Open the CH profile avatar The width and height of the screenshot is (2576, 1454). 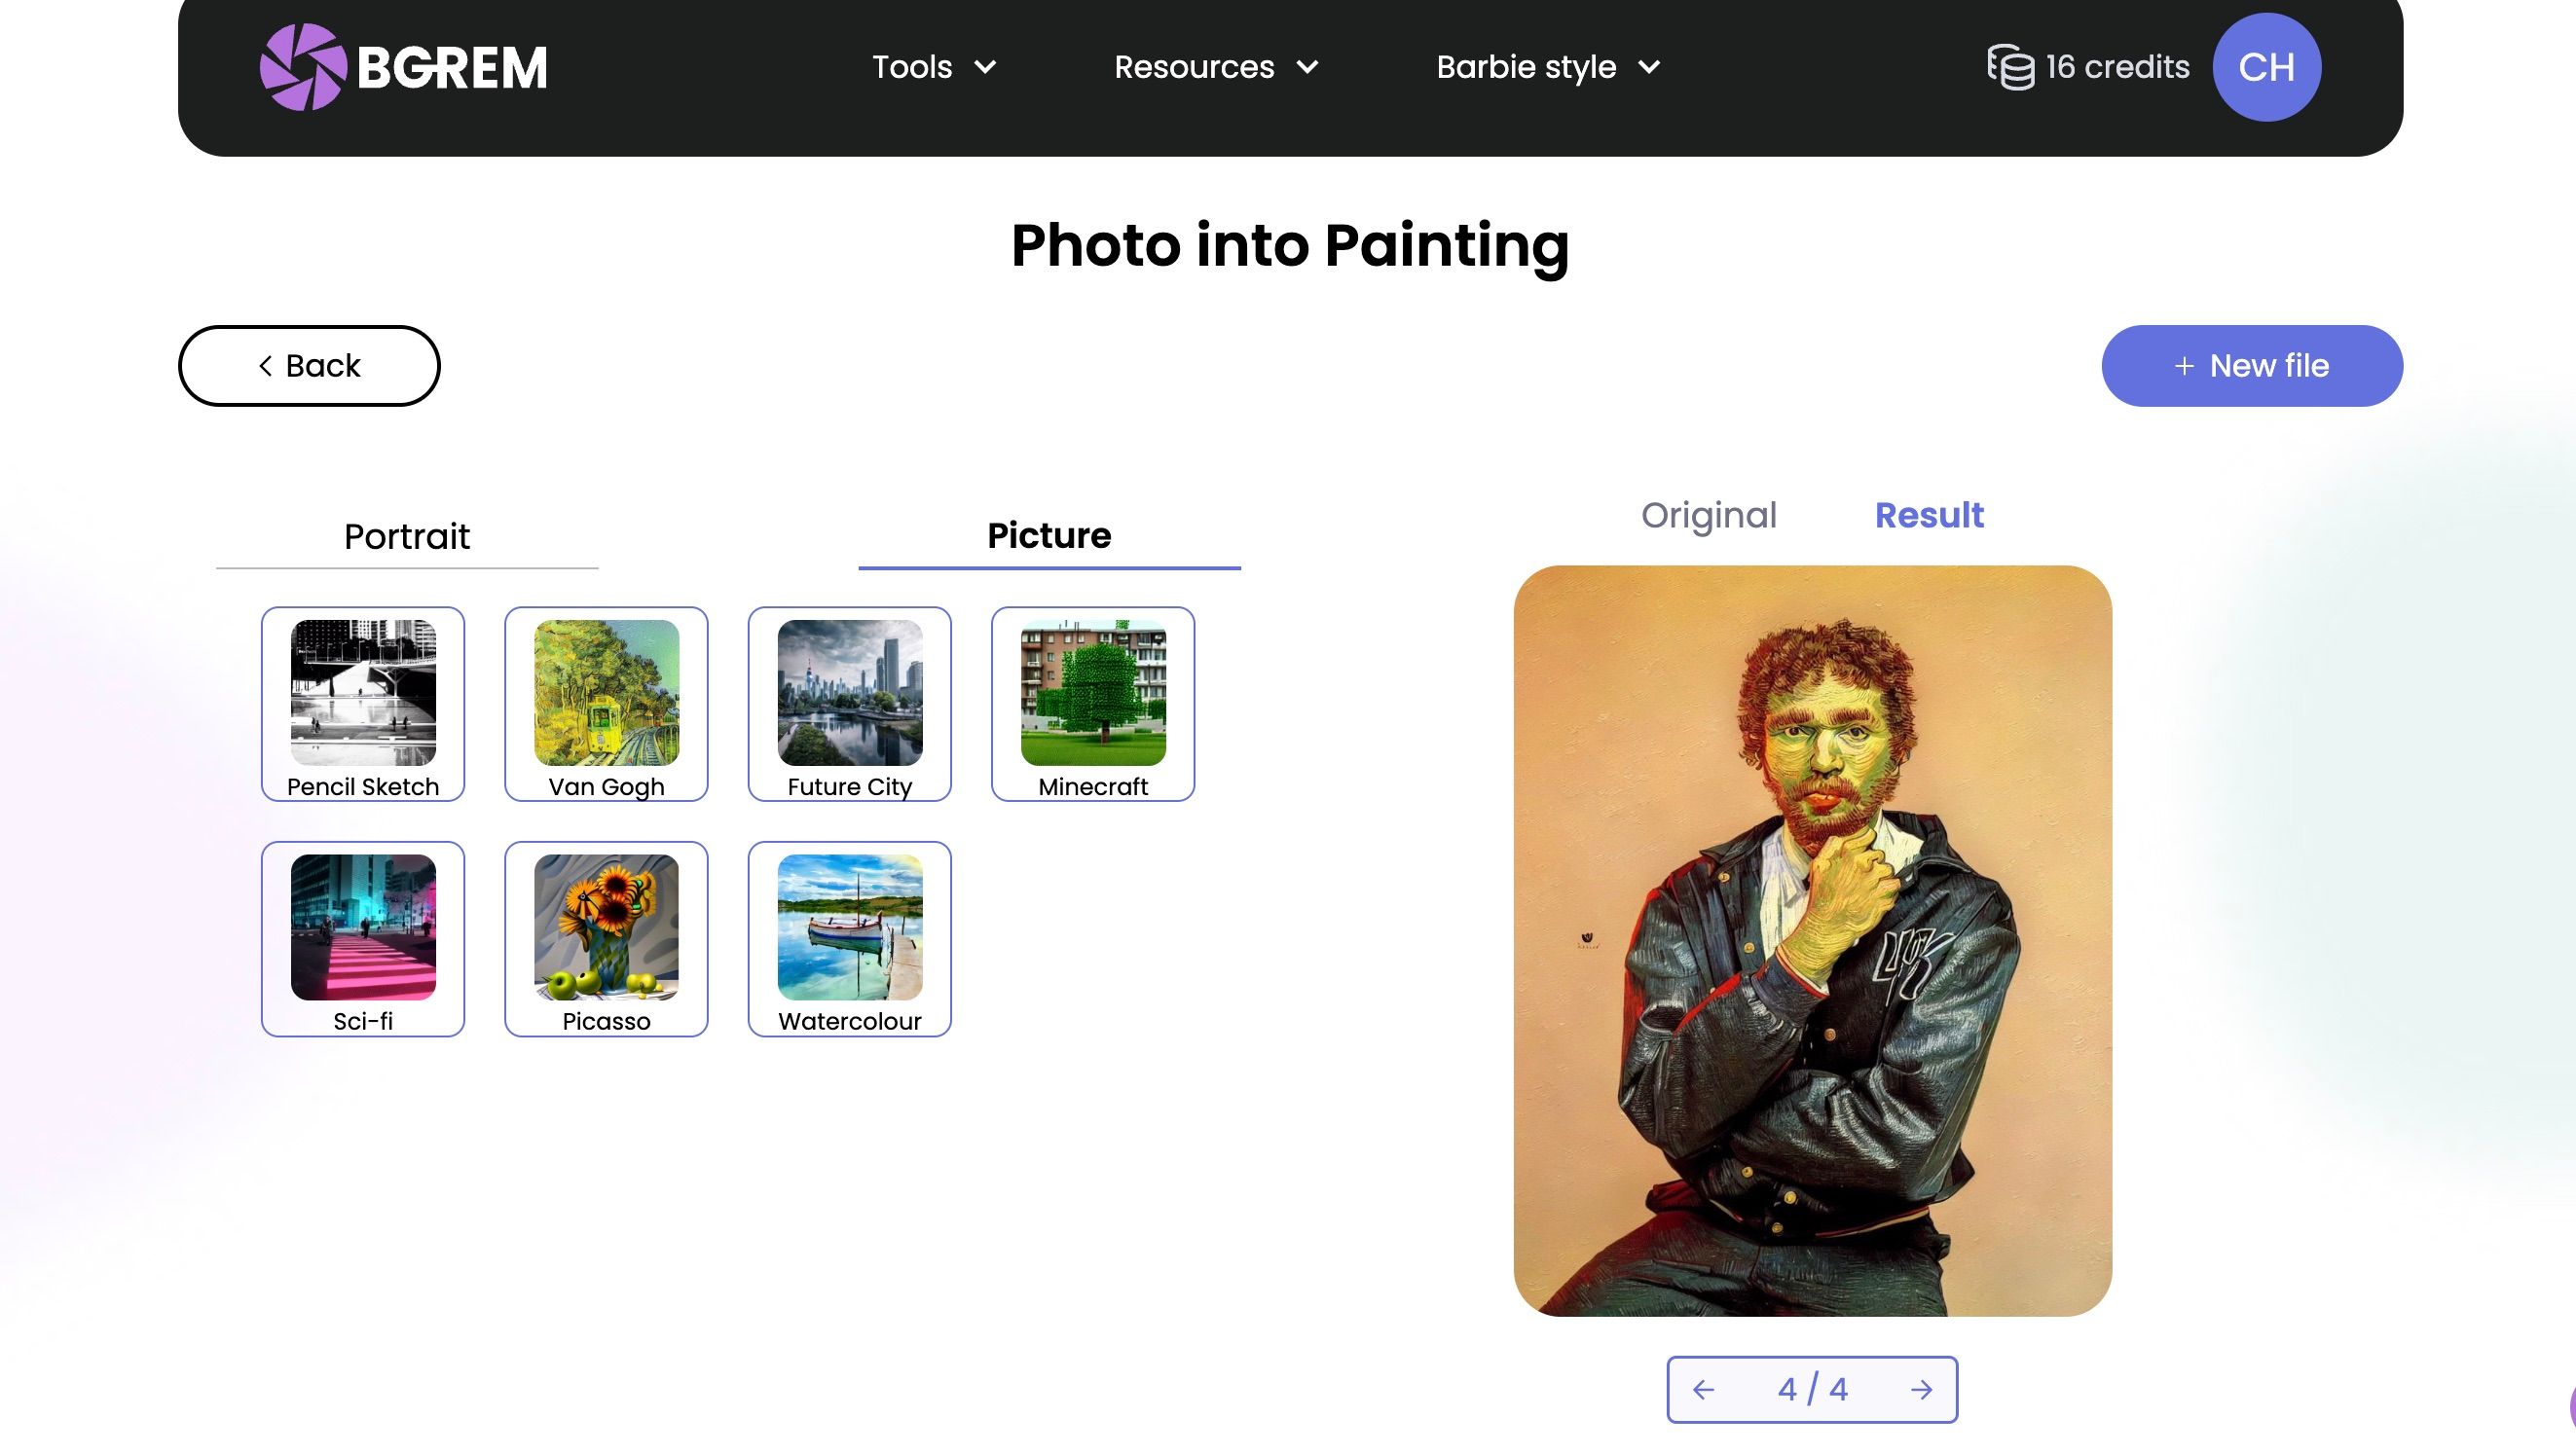(2266, 67)
